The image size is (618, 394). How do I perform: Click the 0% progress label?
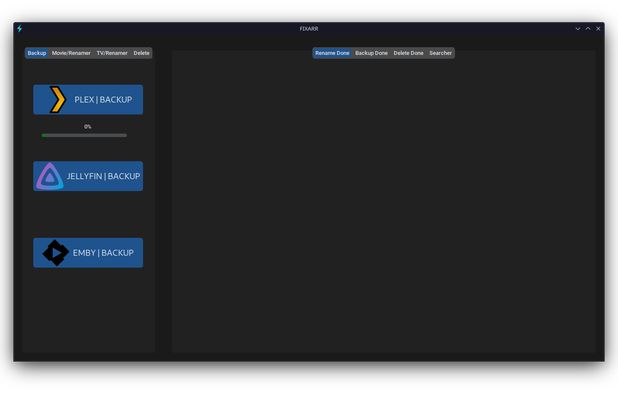tap(87, 126)
